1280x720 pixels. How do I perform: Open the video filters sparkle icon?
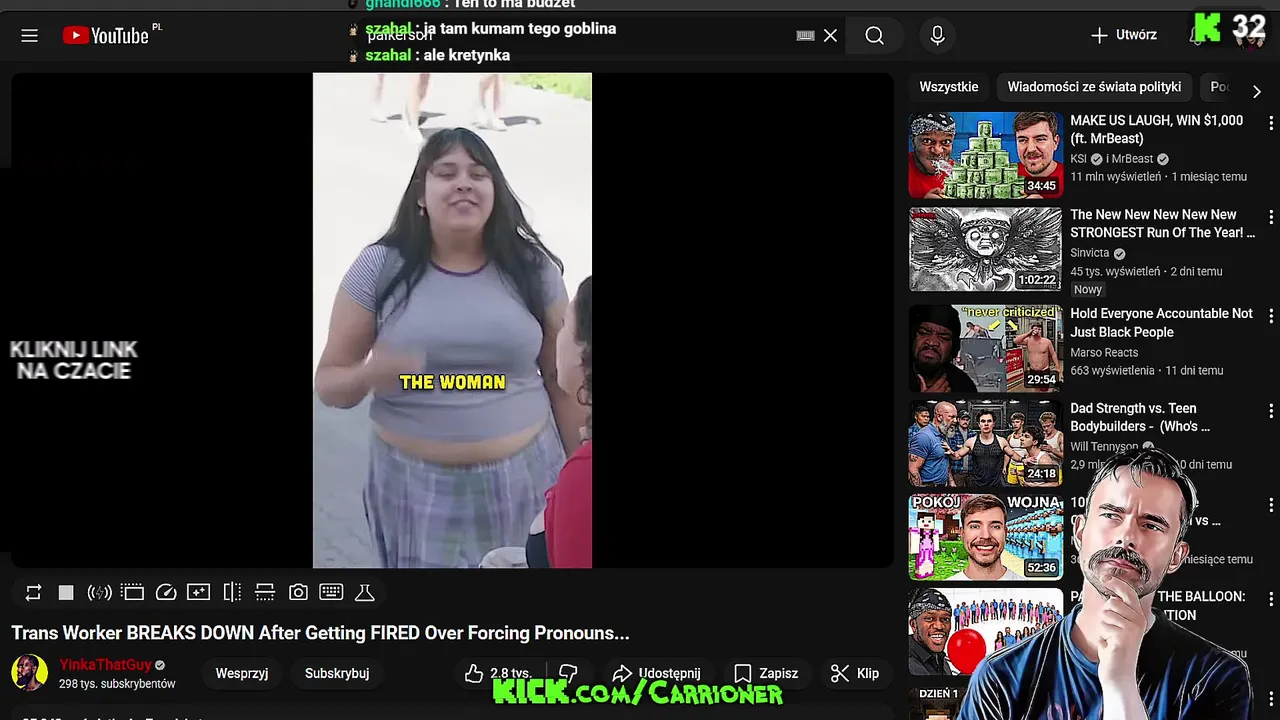[199, 592]
